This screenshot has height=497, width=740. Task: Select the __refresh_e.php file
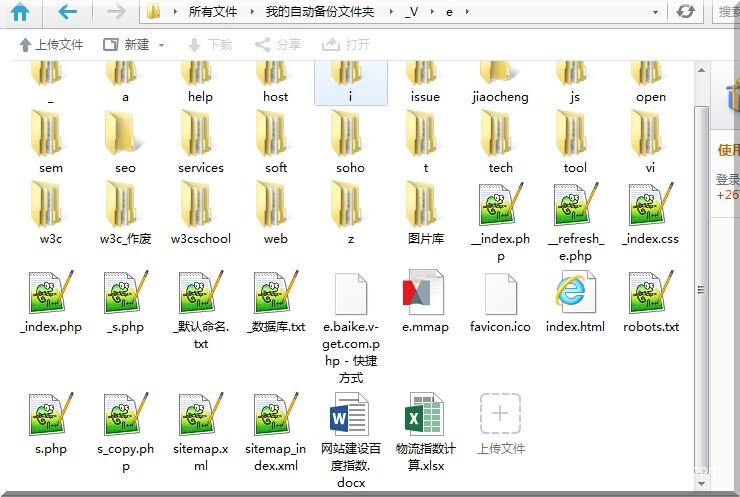click(575, 222)
